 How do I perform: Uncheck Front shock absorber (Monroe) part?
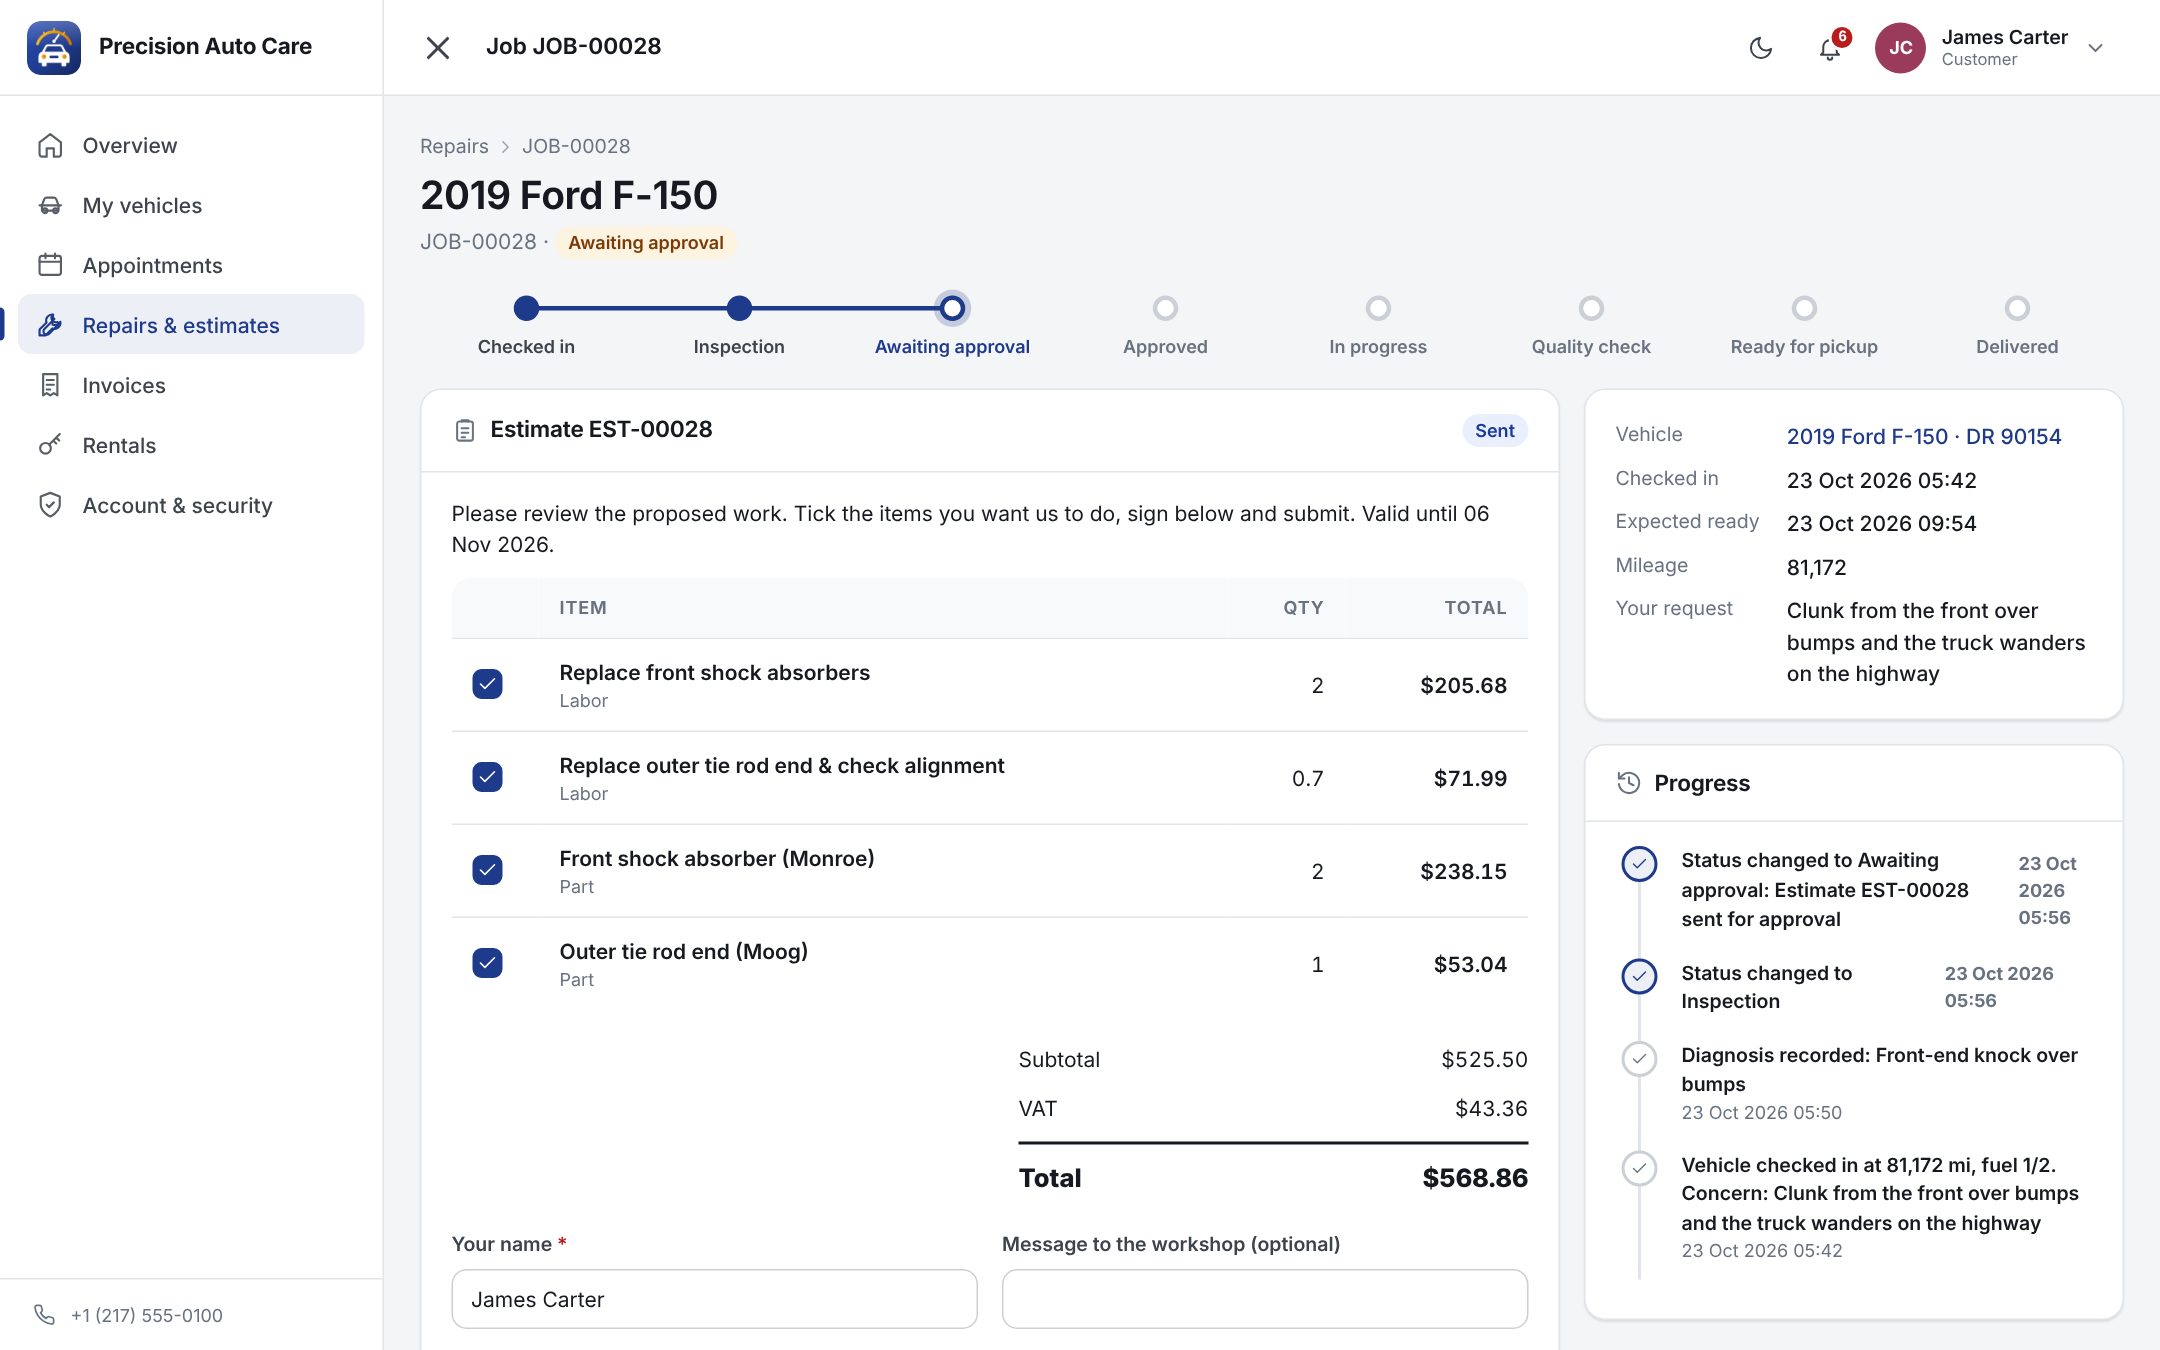pyautogui.click(x=487, y=870)
